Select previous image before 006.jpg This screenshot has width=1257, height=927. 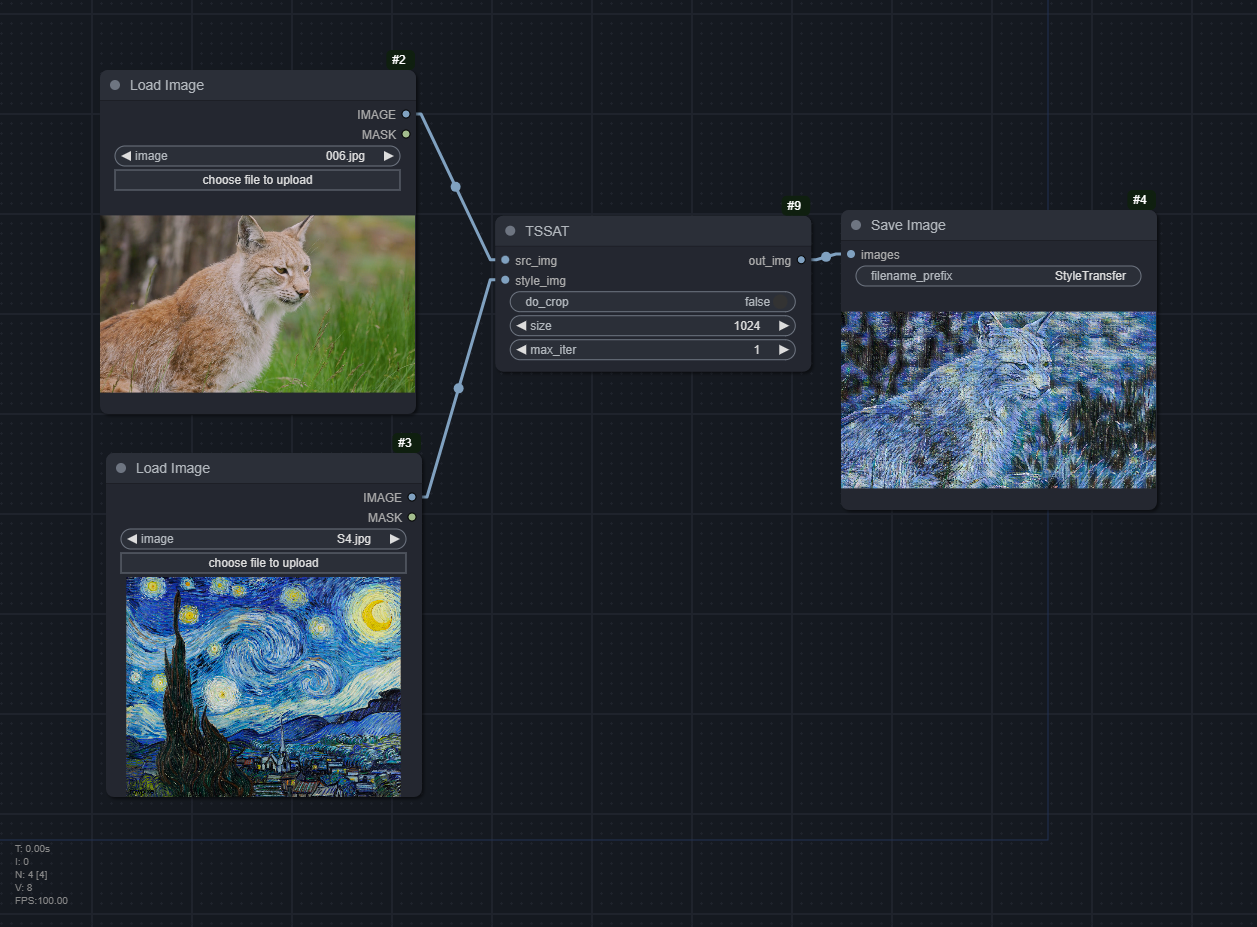pyautogui.click(x=125, y=156)
